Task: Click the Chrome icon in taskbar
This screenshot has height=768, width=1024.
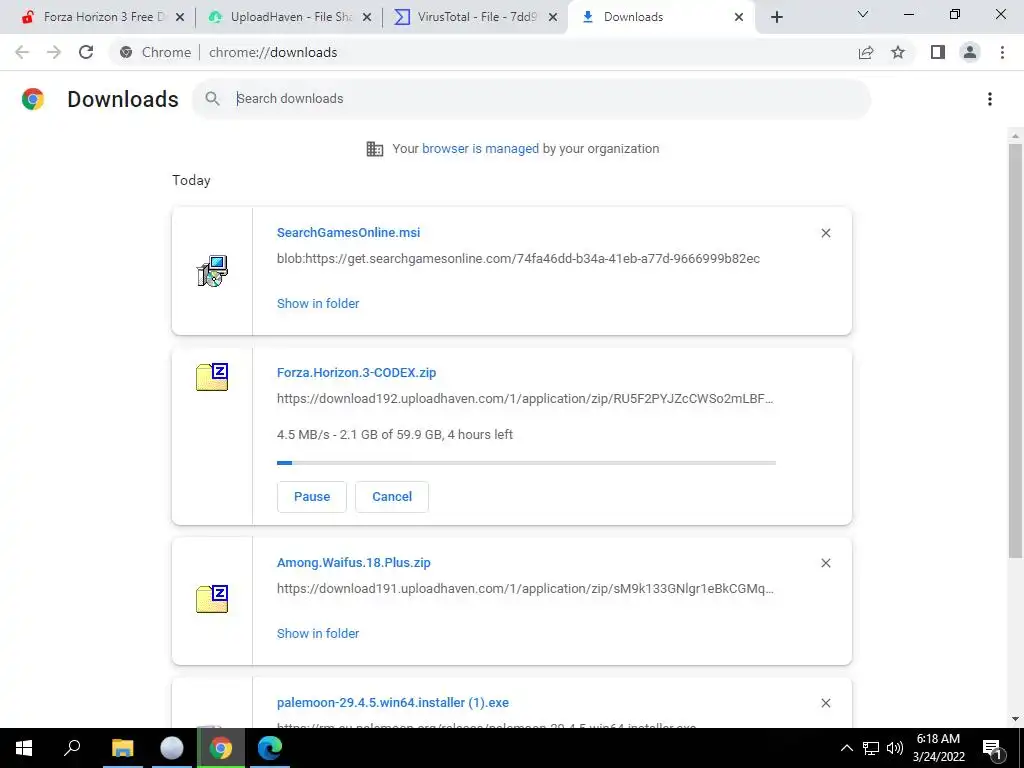Action: (x=220, y=748)
